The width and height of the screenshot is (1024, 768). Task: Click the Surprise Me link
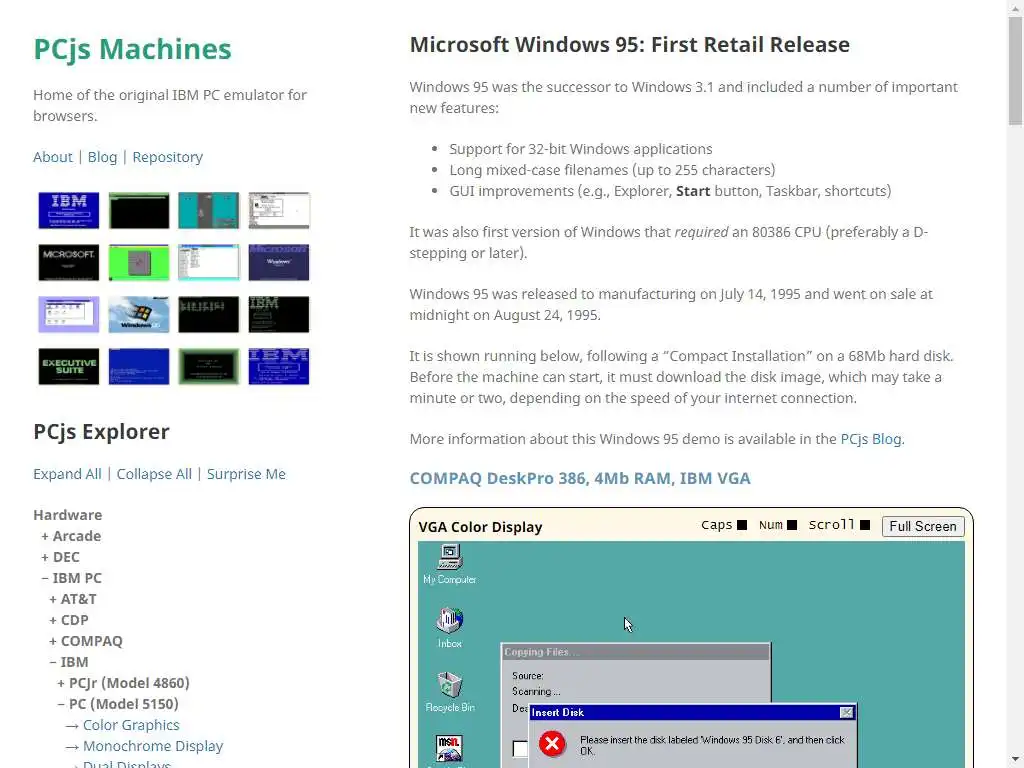246,473
